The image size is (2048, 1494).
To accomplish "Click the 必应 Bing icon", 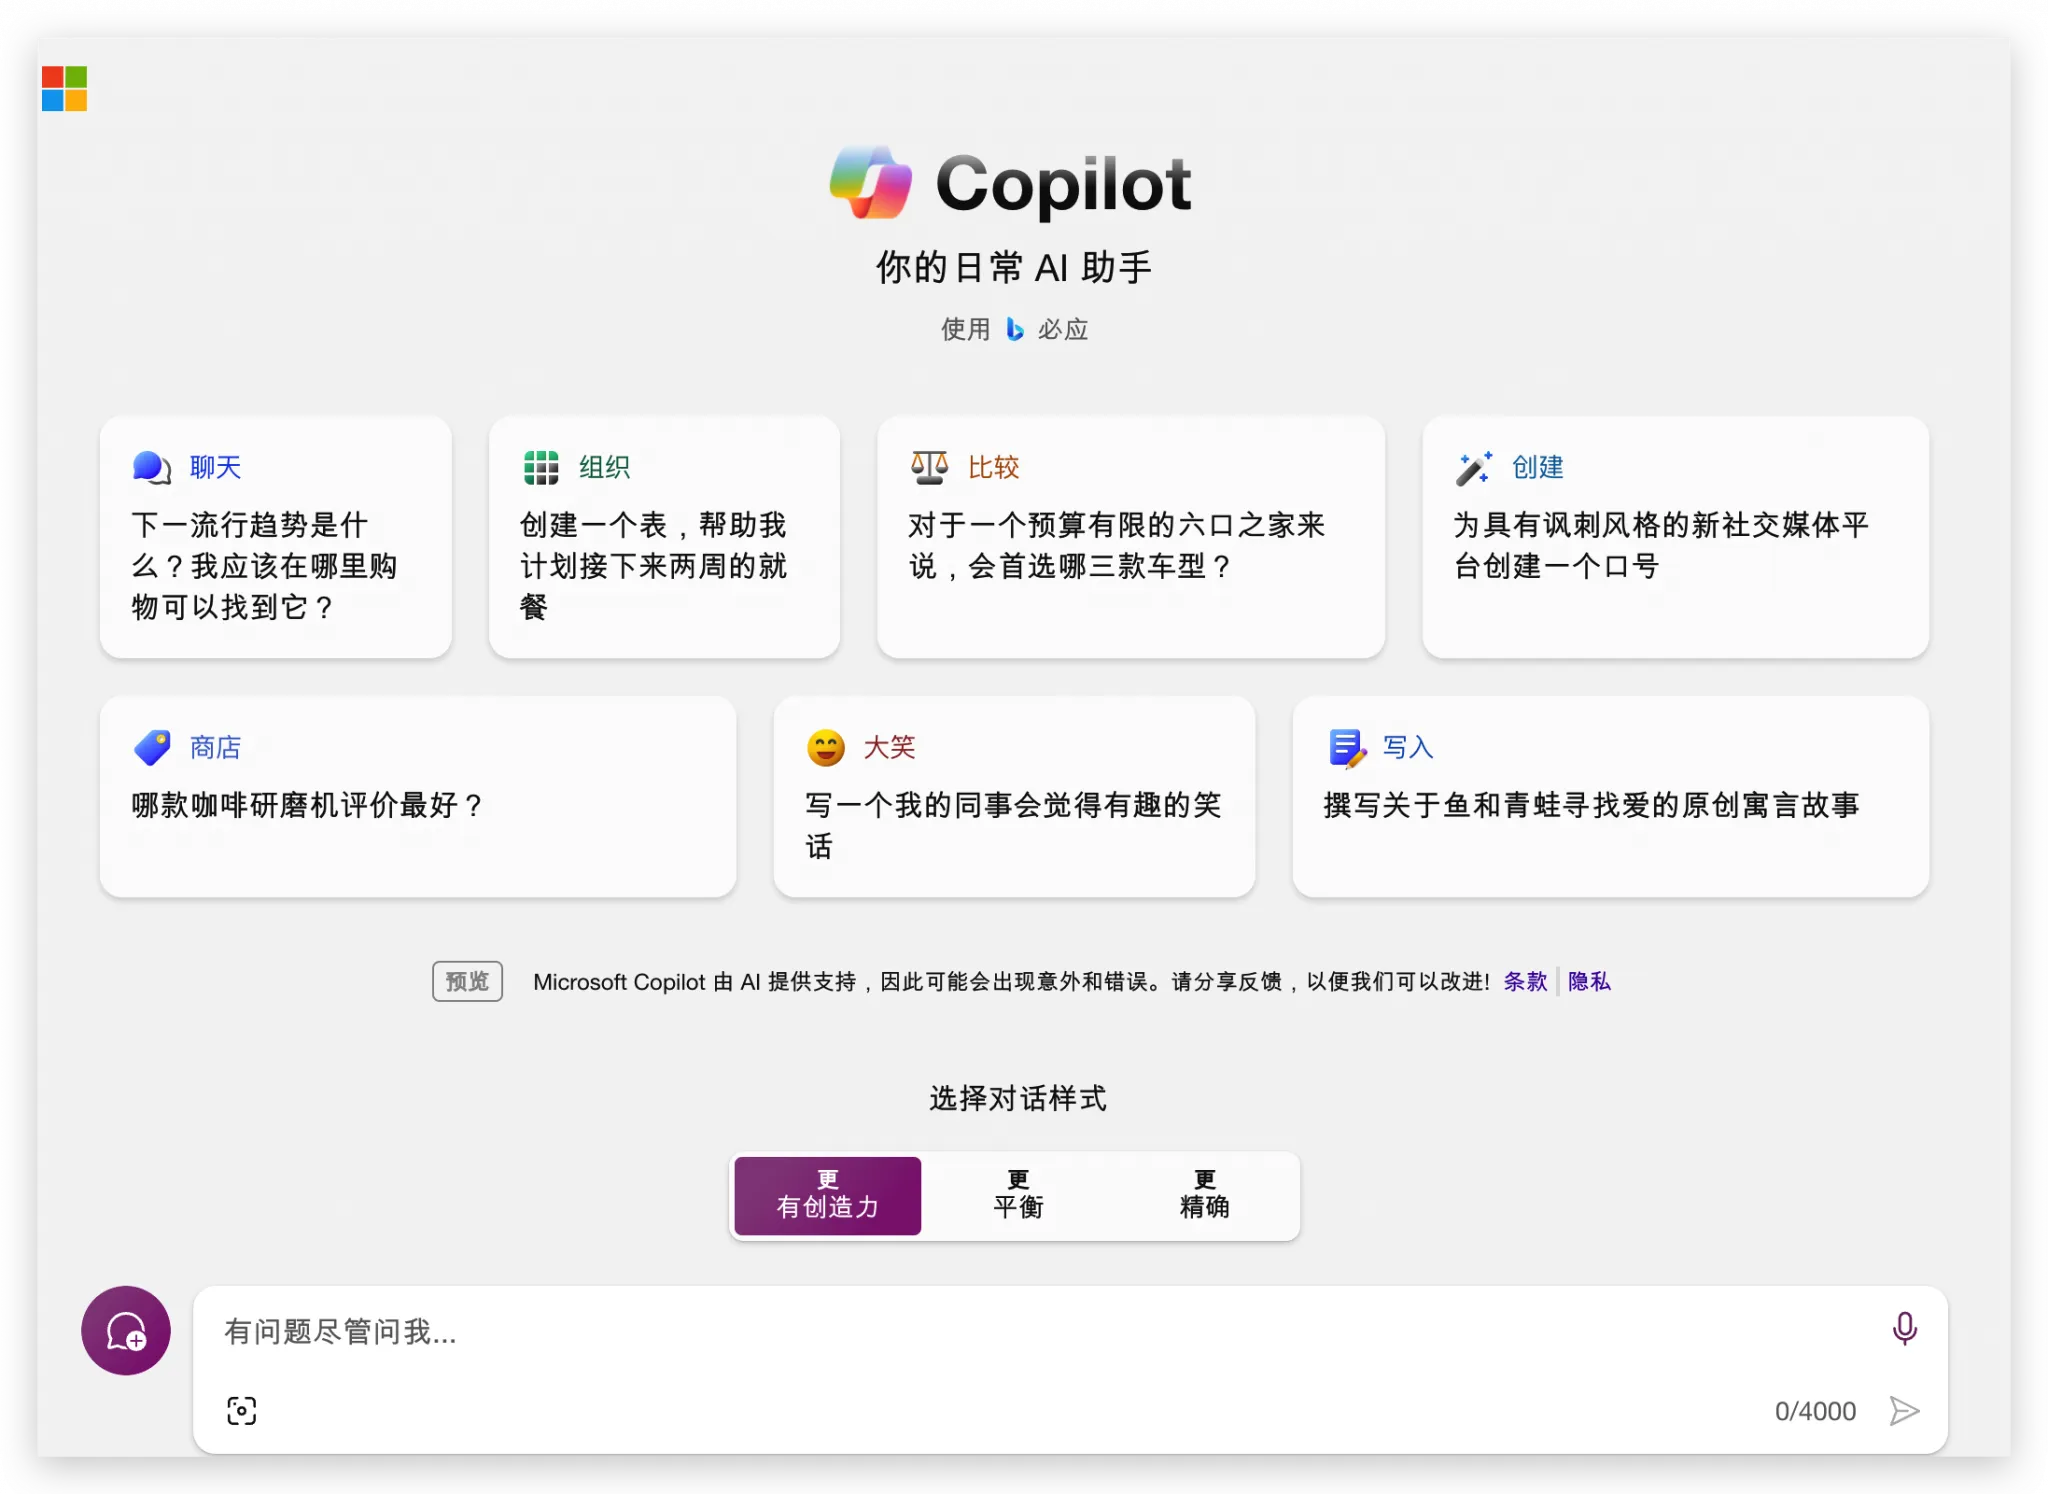I will pos(1015,329).
